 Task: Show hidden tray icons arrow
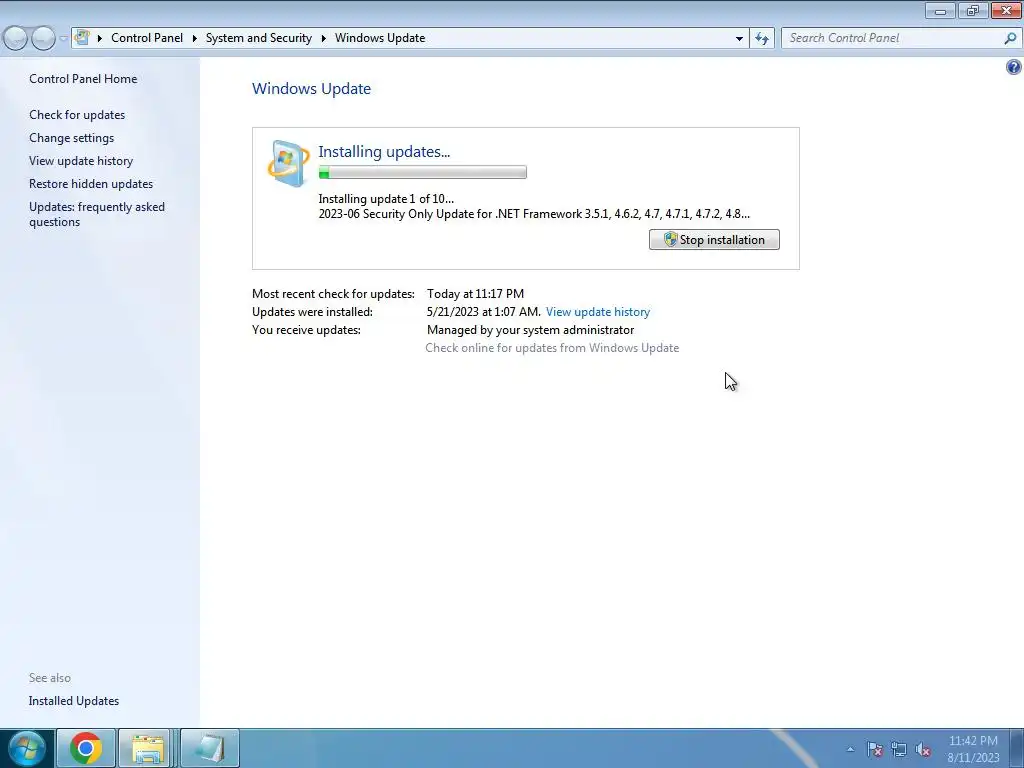point(850,749)
